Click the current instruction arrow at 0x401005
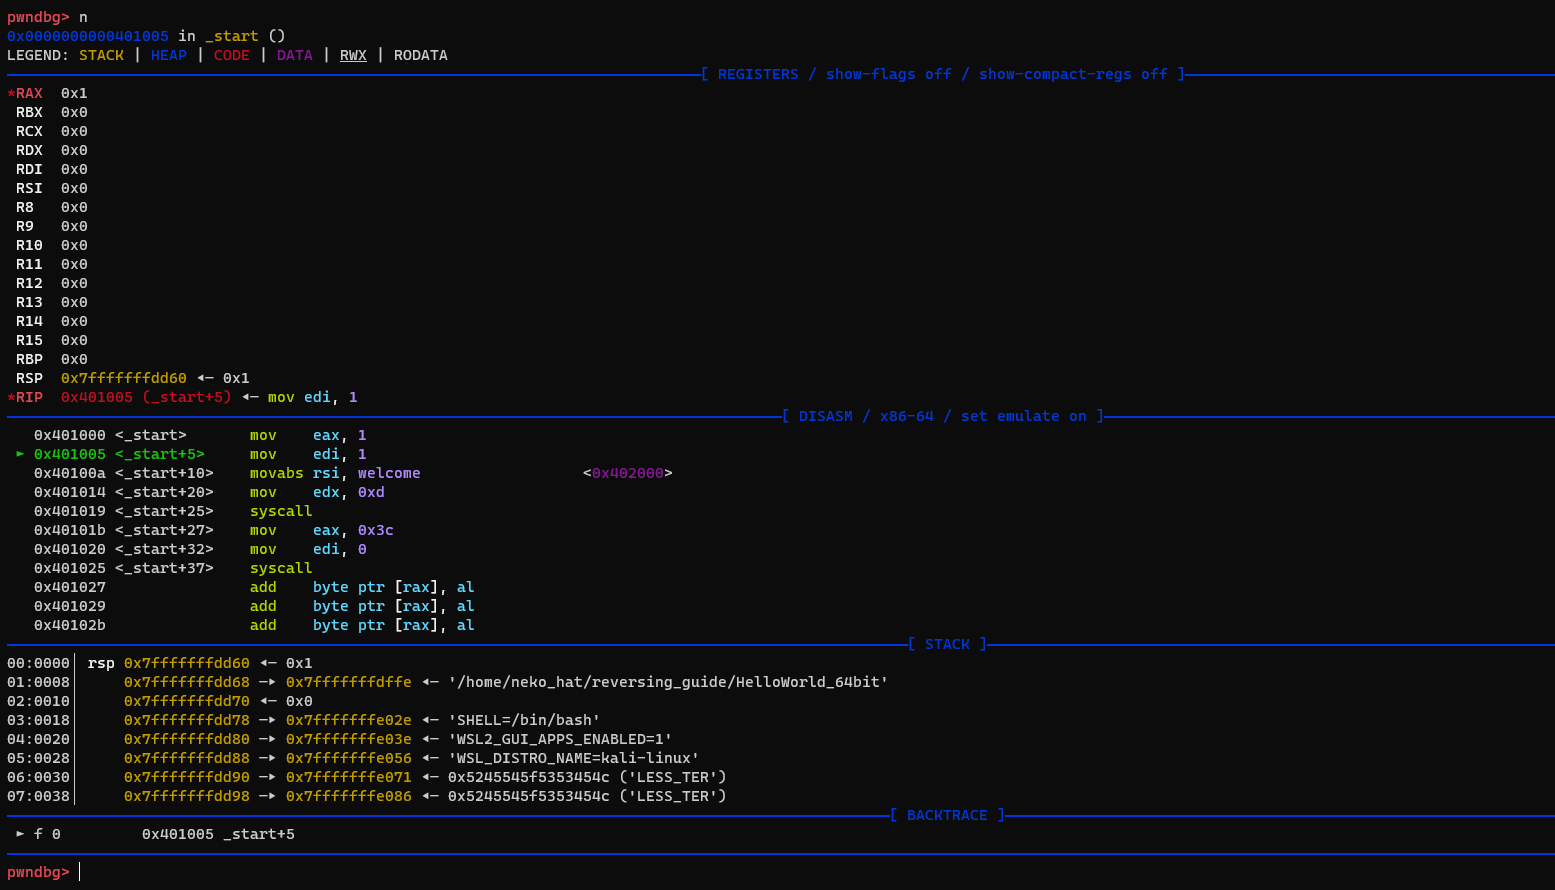This screenshot has width=1555, height=890. (20, 454)
